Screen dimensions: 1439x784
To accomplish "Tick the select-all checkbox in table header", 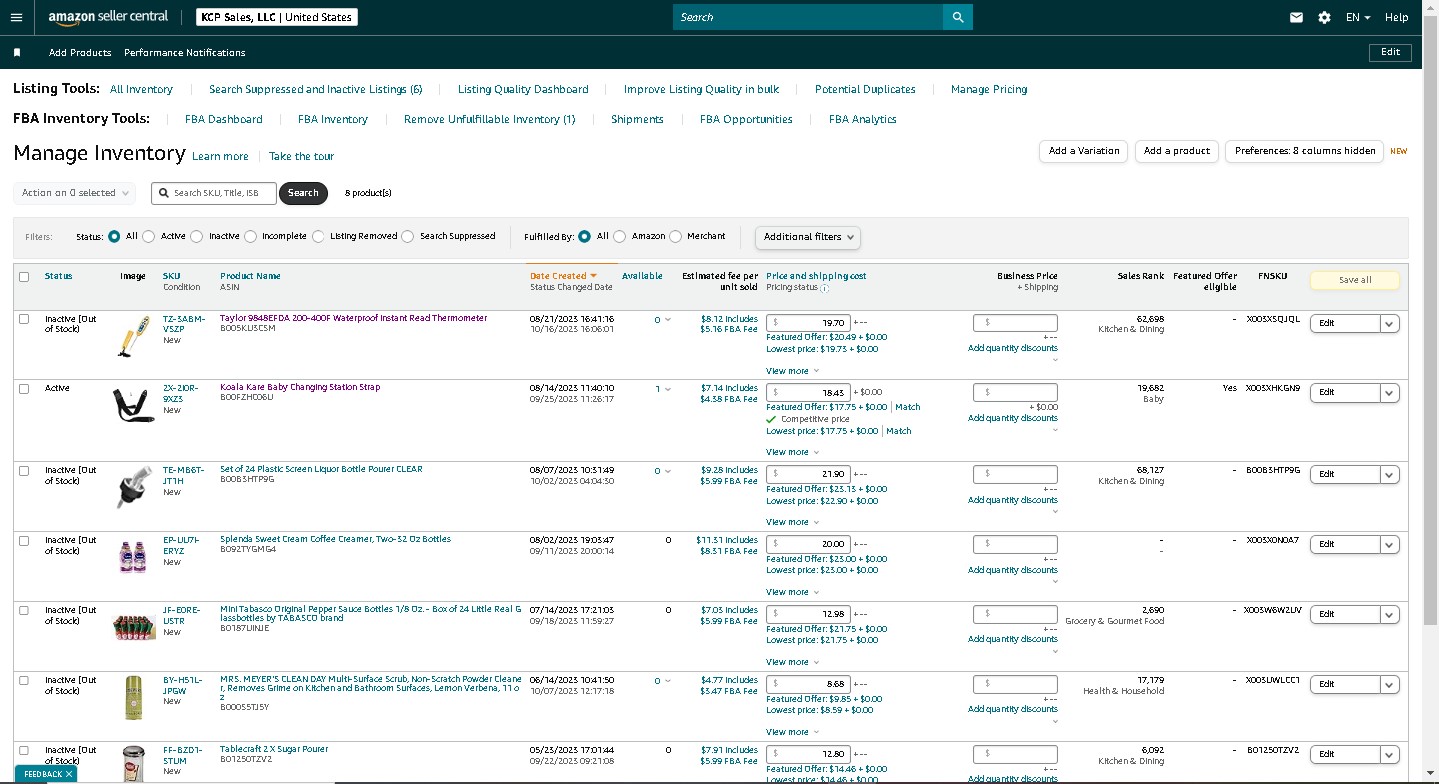I will tap(24, 277).
